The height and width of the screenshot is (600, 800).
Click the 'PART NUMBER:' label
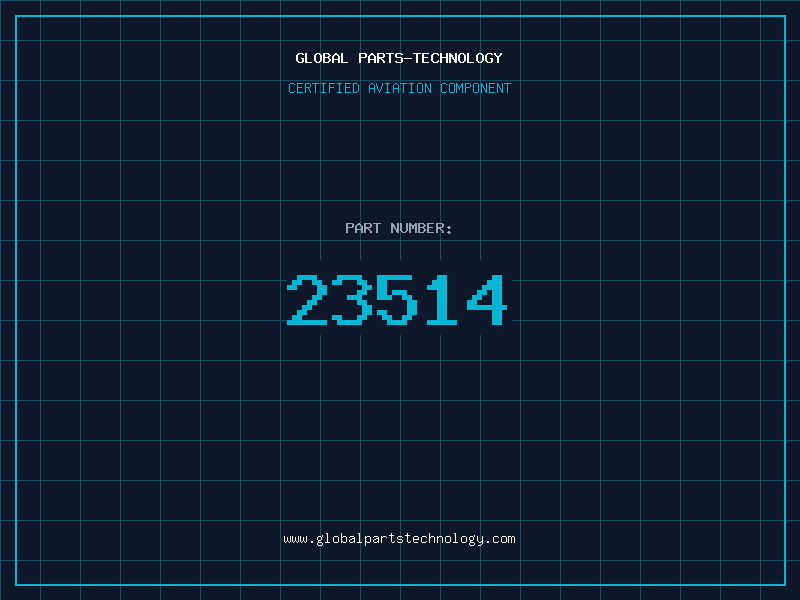(x=399, y=228)
